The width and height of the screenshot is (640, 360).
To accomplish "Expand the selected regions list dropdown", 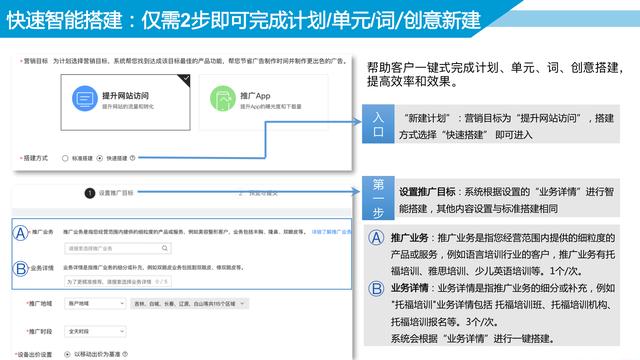I will pos(189,304).
